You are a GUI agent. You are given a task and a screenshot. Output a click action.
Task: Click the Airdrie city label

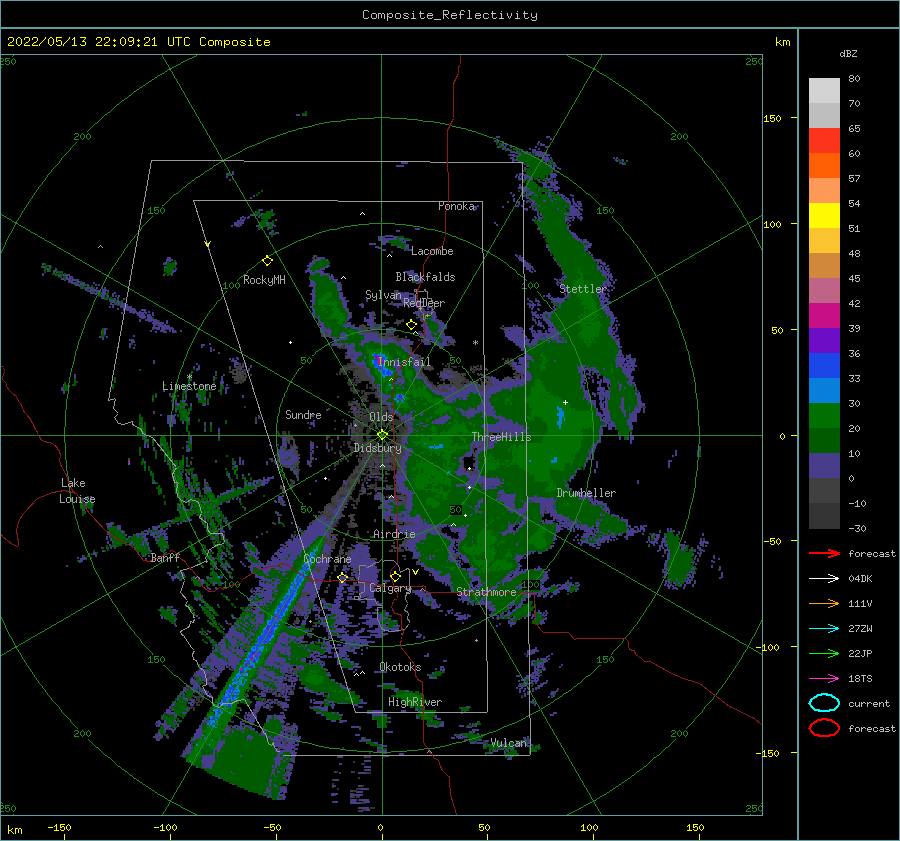tap(394, 534)
